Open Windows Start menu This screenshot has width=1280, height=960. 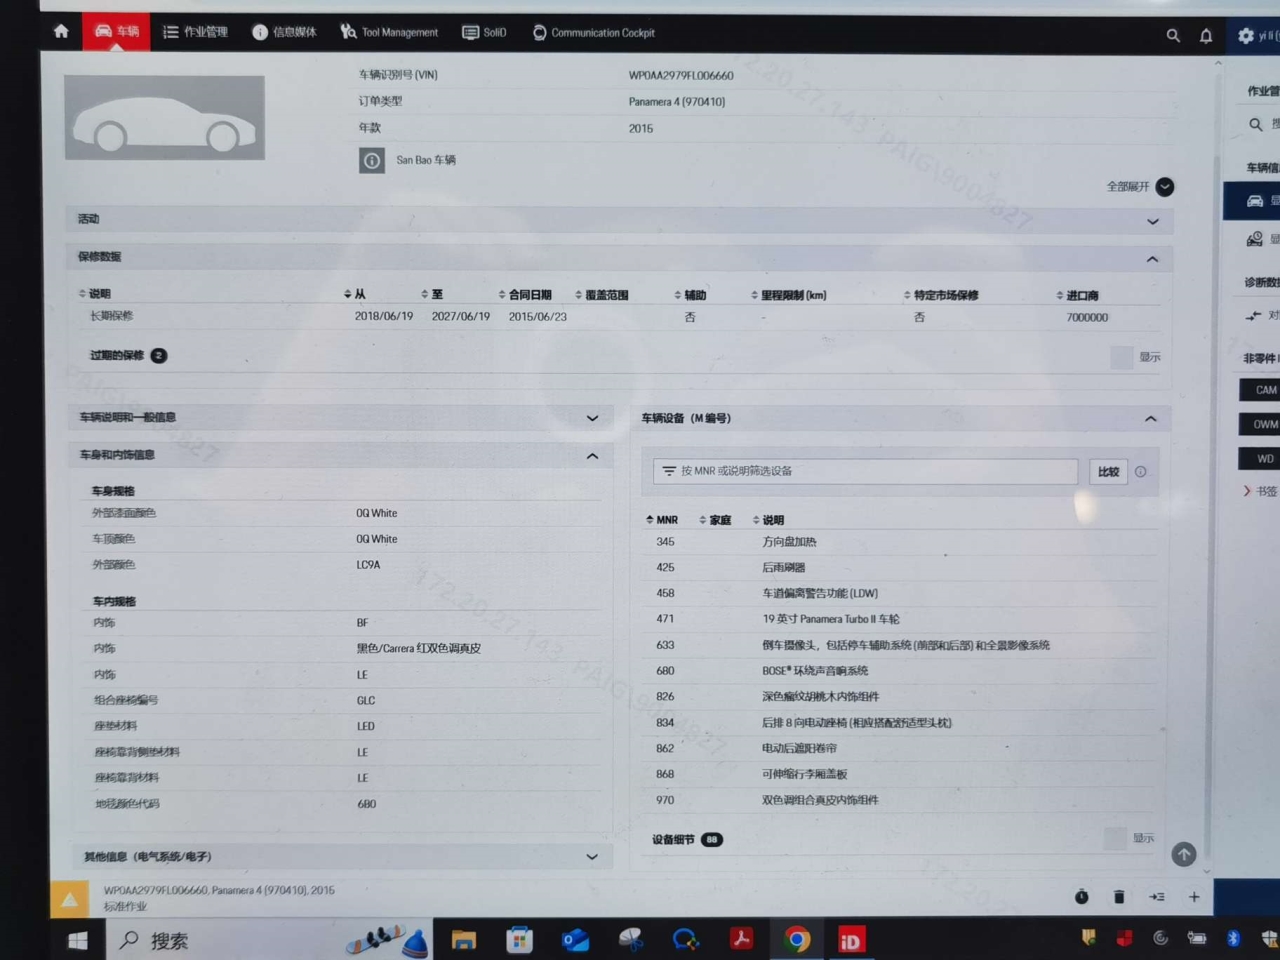77,940
